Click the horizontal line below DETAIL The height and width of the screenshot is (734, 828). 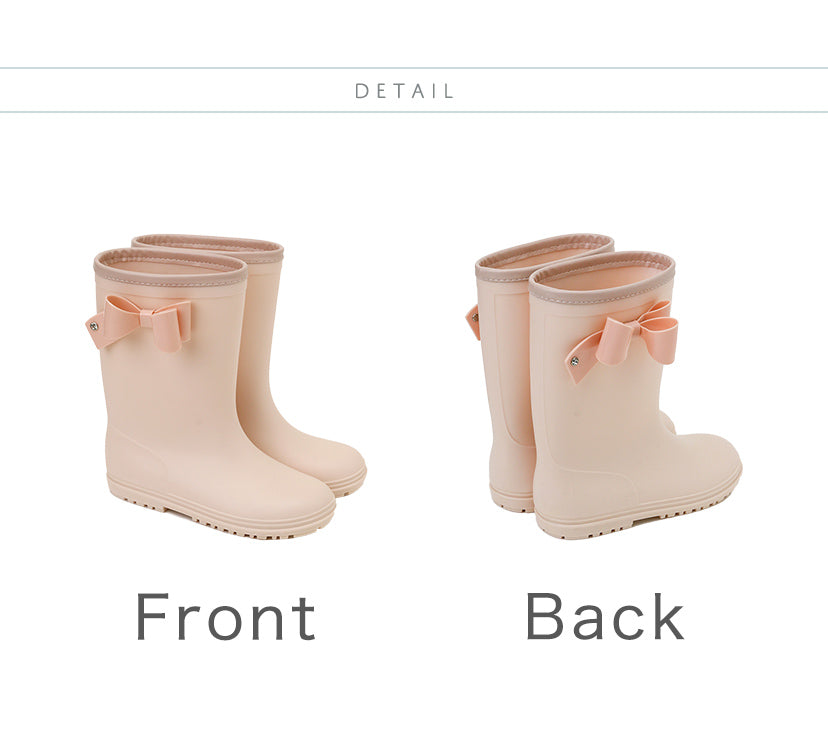[x=414, y=112]
